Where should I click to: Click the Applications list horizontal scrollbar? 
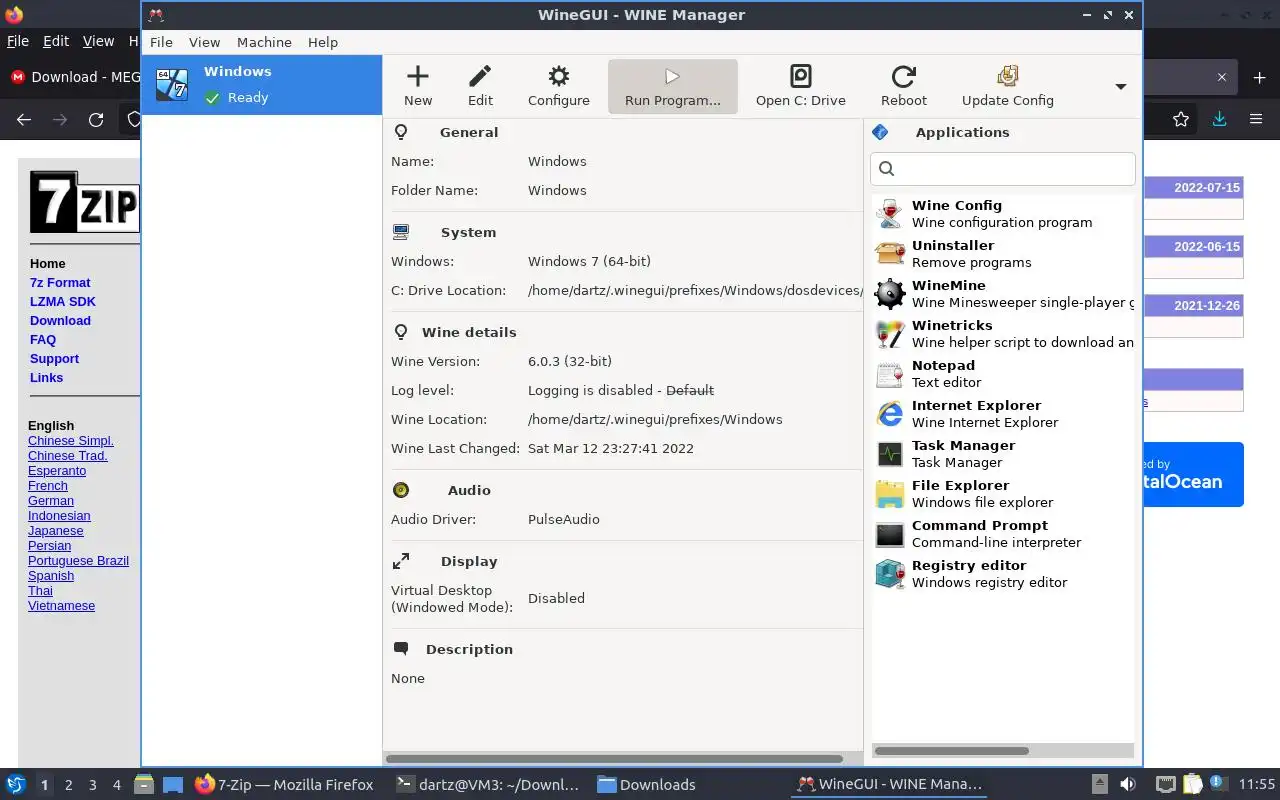(952, 750)
